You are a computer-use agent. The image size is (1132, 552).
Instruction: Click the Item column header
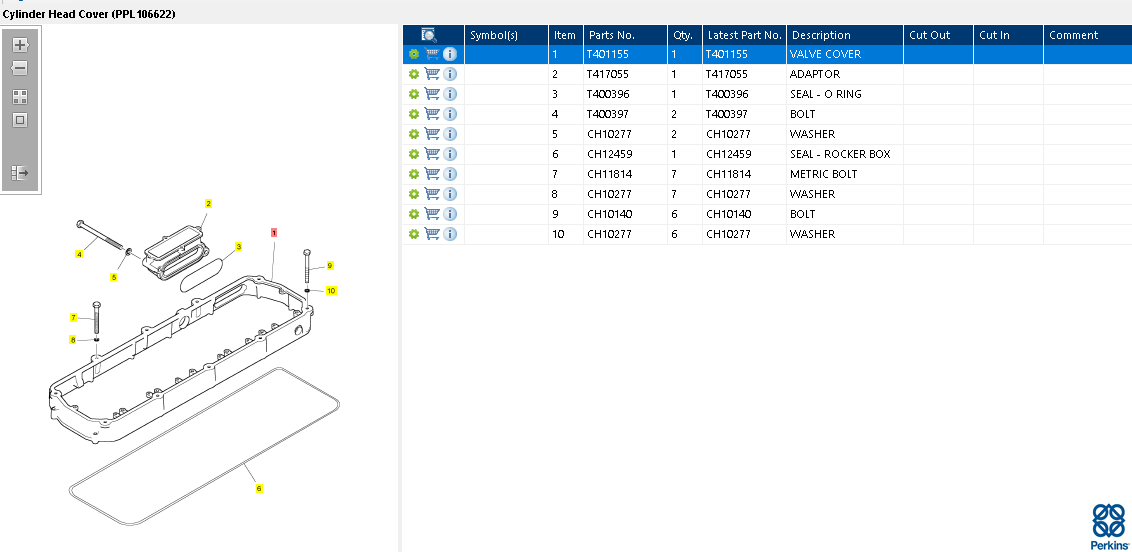coord(565,35)
